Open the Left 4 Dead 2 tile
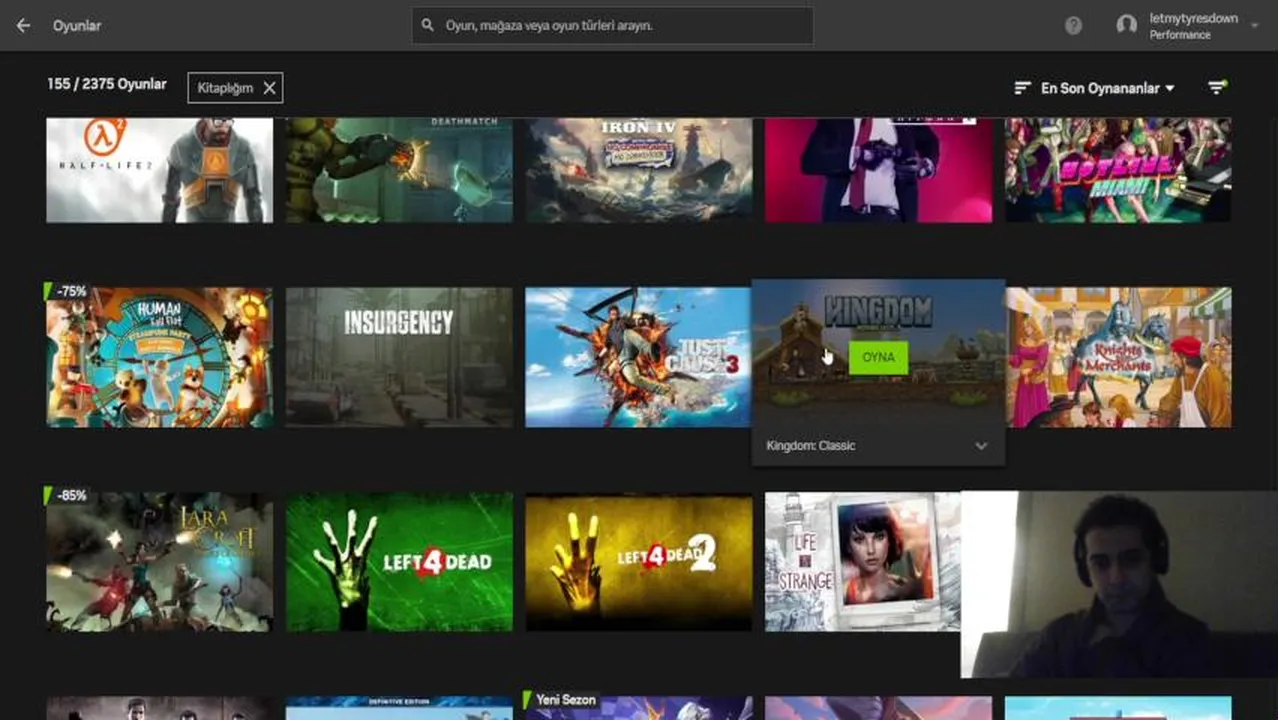 639,561
